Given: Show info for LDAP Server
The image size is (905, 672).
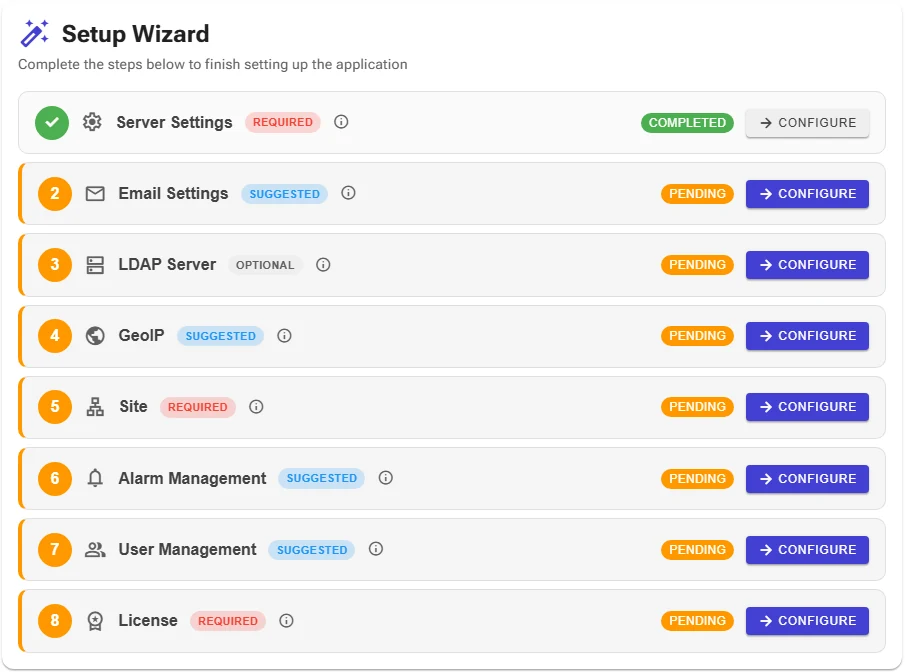Looking at the screenshot, I should point(323,264).
